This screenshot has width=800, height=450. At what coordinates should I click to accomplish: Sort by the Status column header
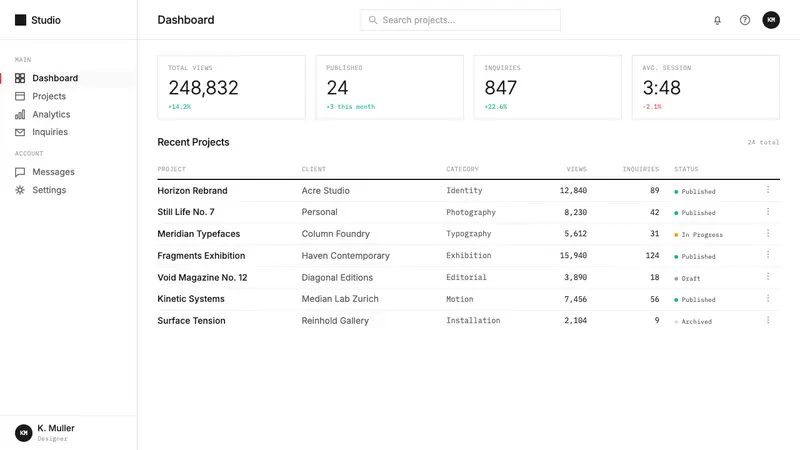click(686, 169)
